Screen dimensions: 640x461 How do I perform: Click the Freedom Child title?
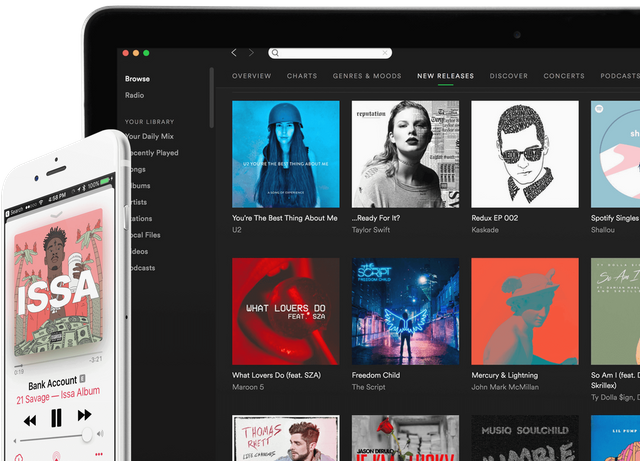[376, 375]
